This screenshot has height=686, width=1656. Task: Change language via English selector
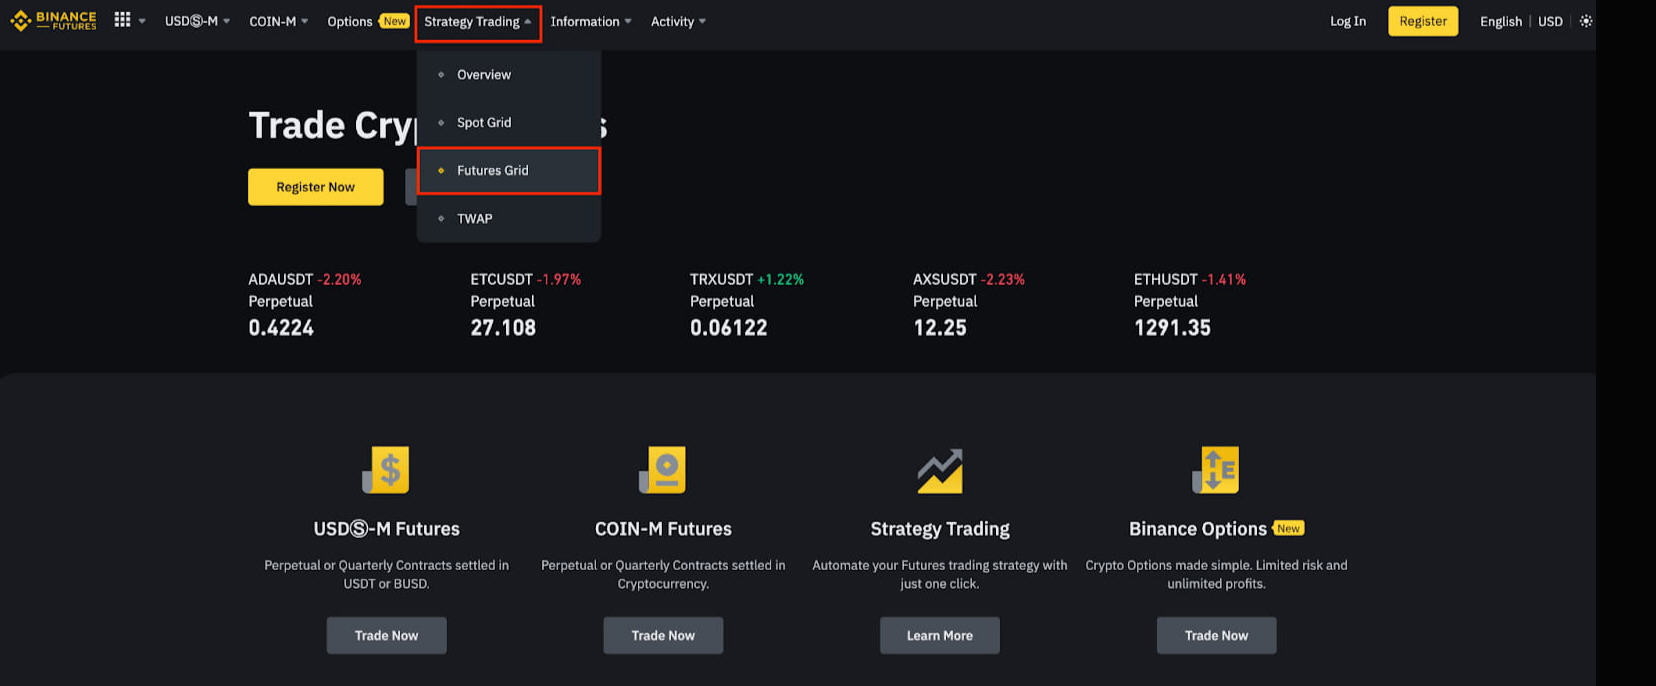click(1500, 21)
